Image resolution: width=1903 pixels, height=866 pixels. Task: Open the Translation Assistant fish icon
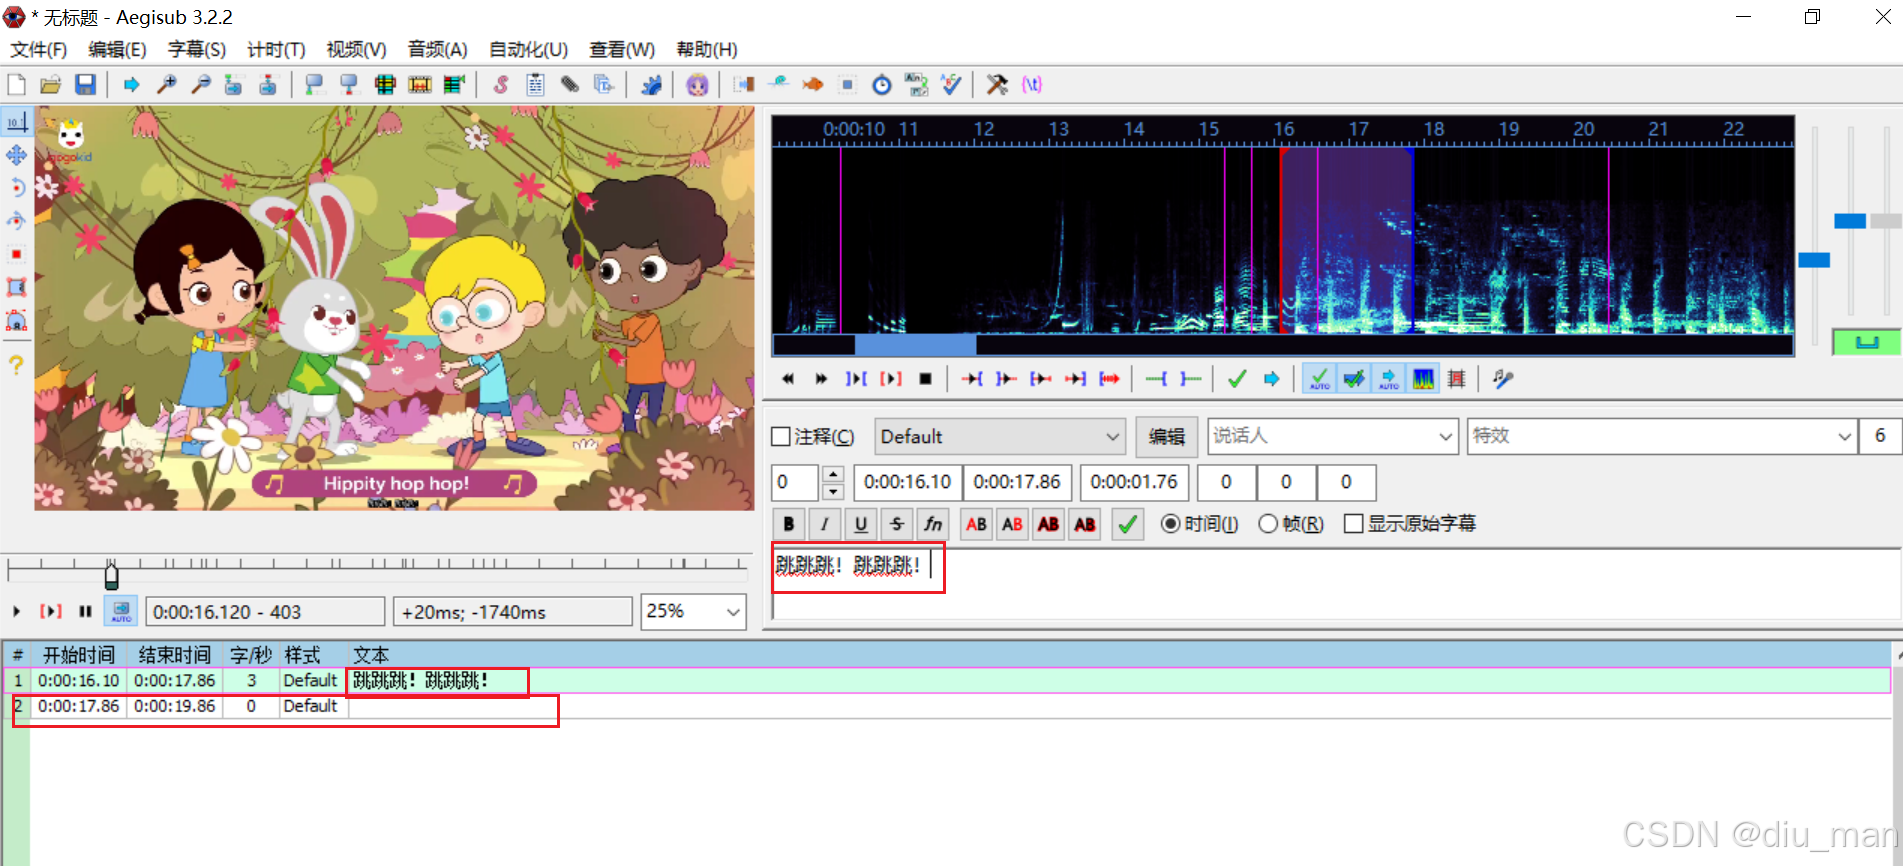coord(813,85)
